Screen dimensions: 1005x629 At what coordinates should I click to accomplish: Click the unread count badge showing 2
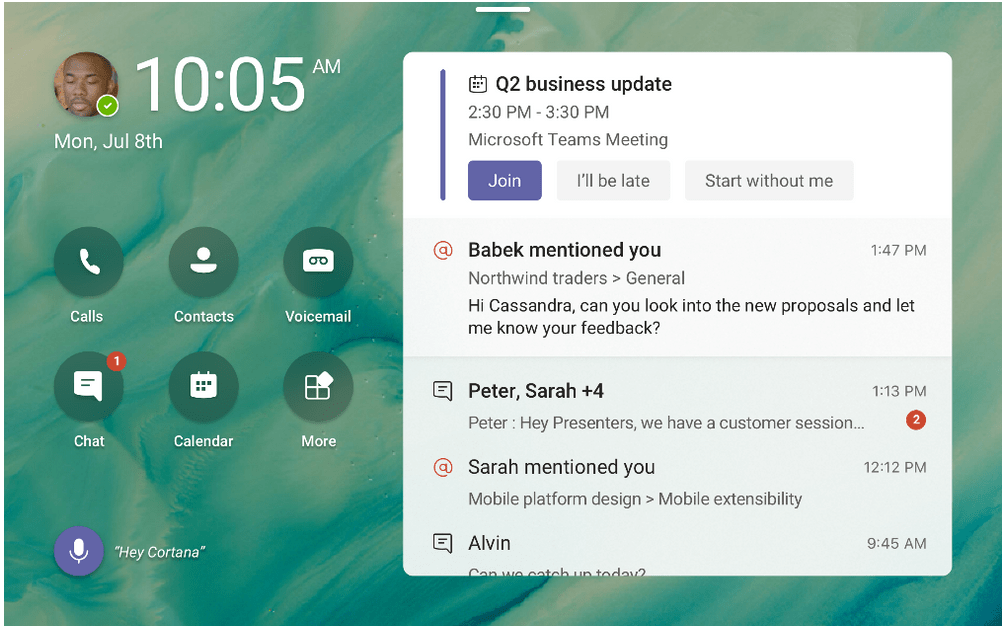coord(915,421)
